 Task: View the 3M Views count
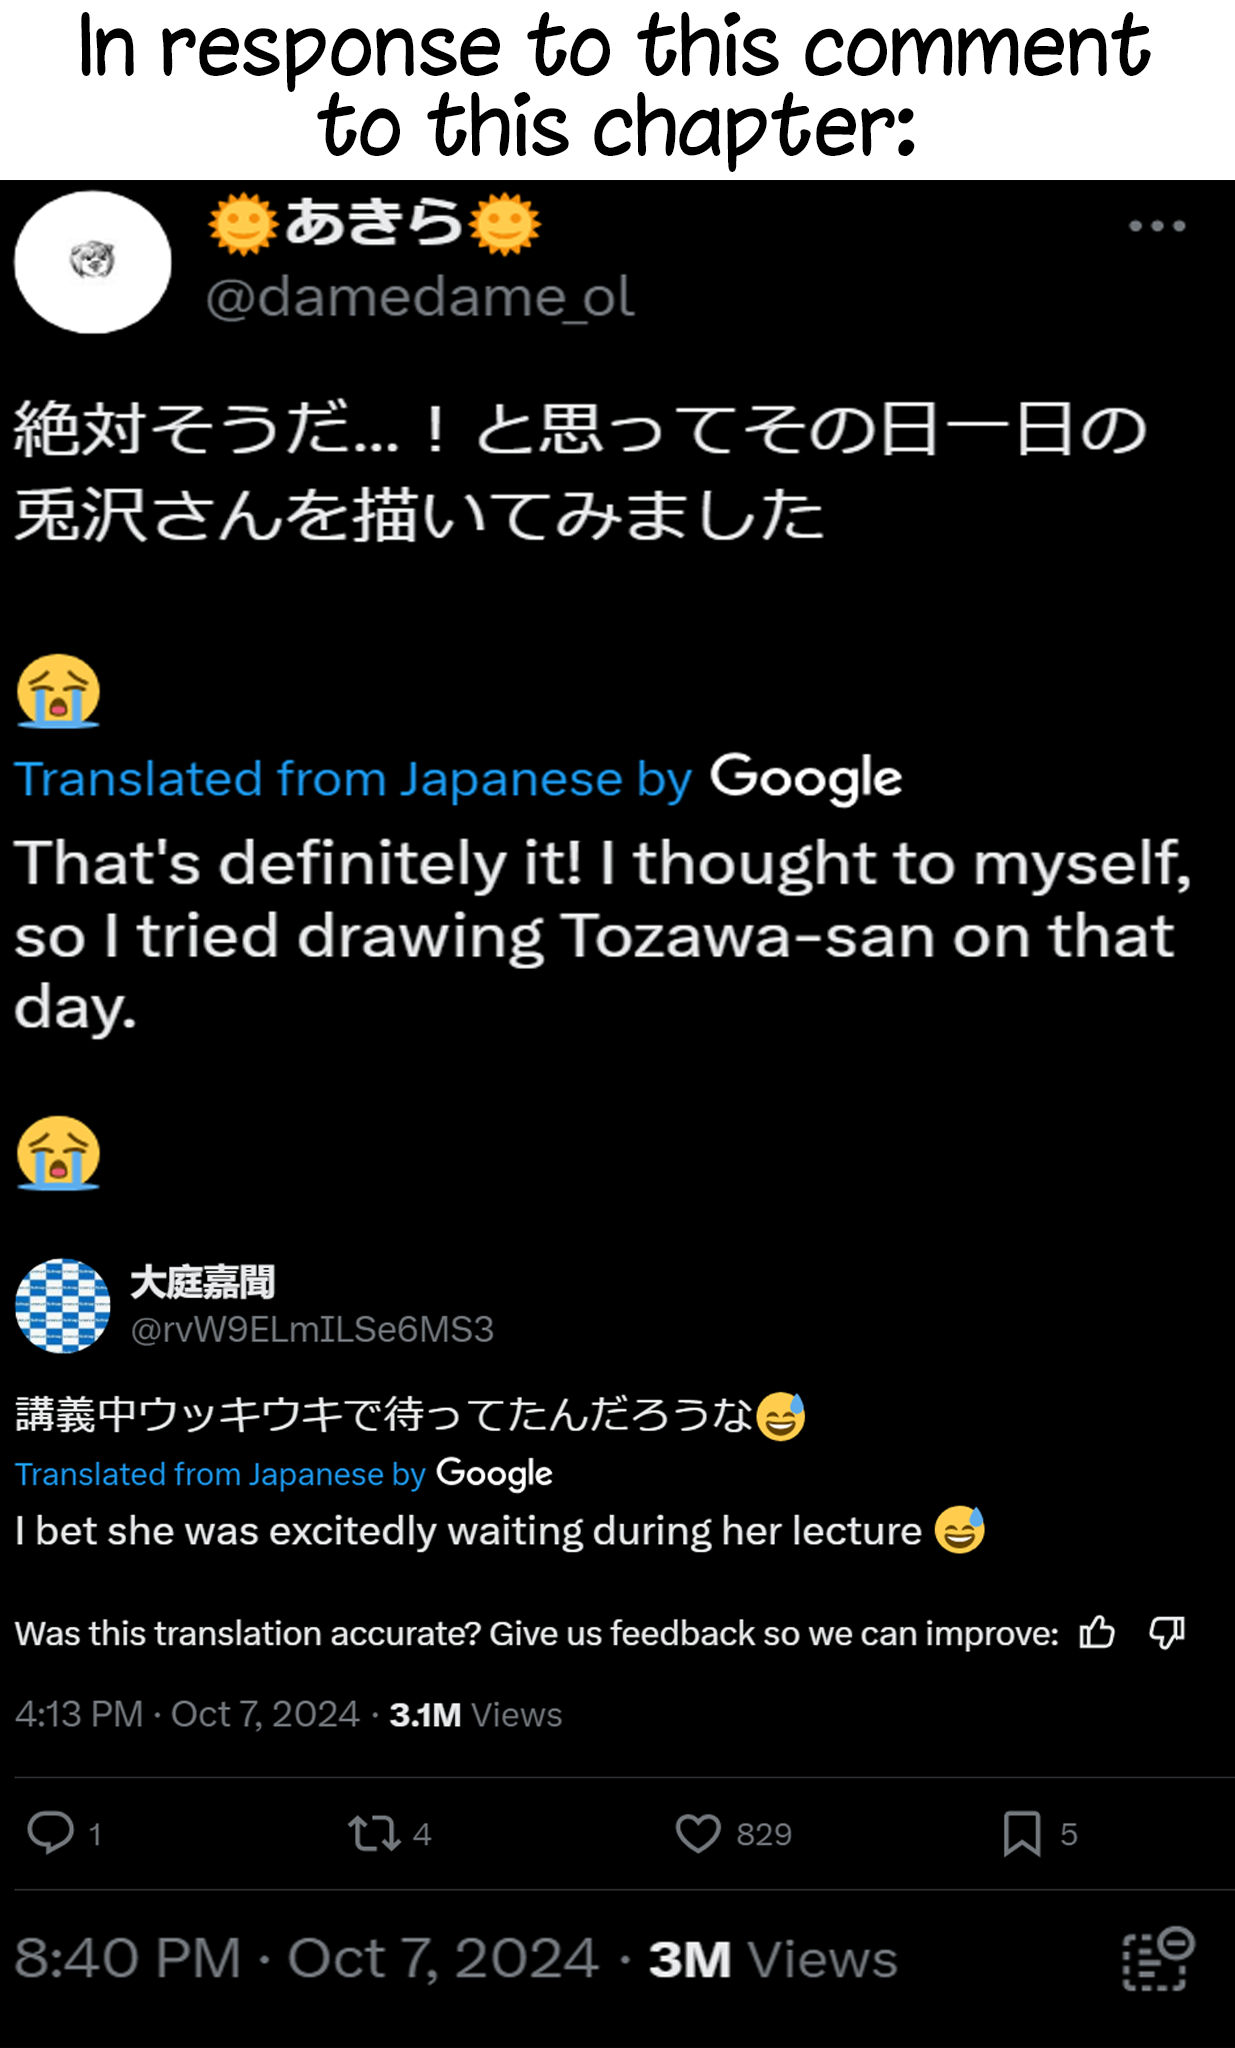[772, 1959]
